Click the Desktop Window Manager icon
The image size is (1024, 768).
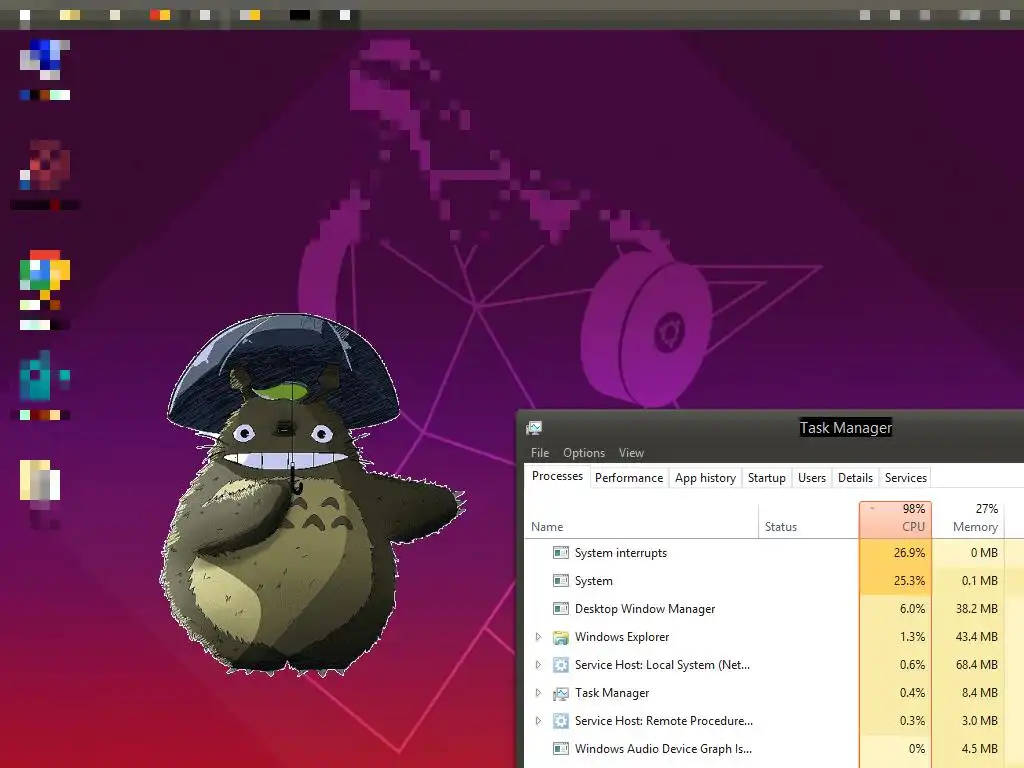point(560,609)
